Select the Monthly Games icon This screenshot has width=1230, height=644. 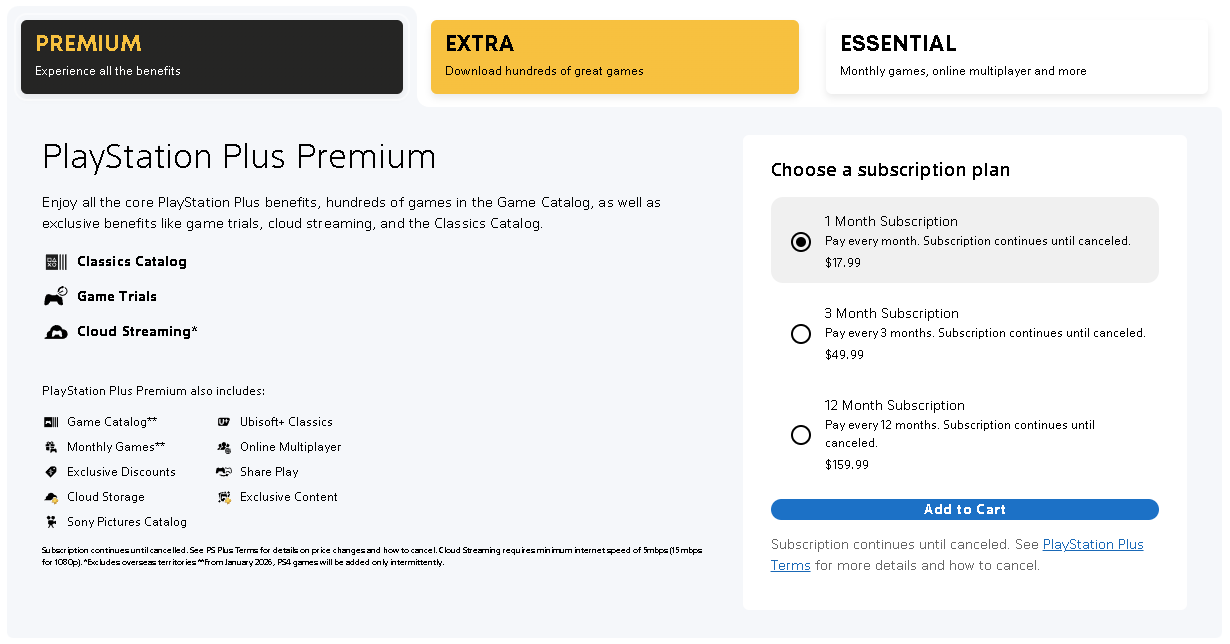pyautogui.click(x=50, y=446)
